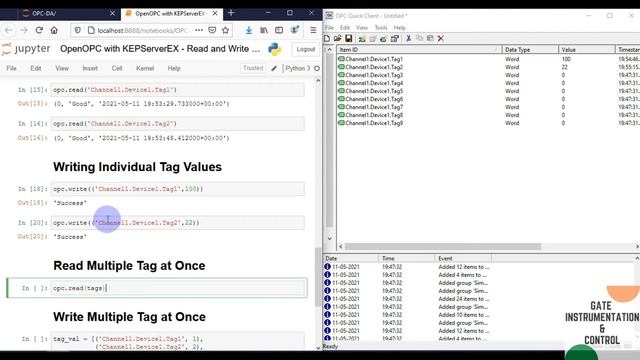Click the Jupyter logo
The height and width of the screenshot is (360, 640).
(25, 49)
